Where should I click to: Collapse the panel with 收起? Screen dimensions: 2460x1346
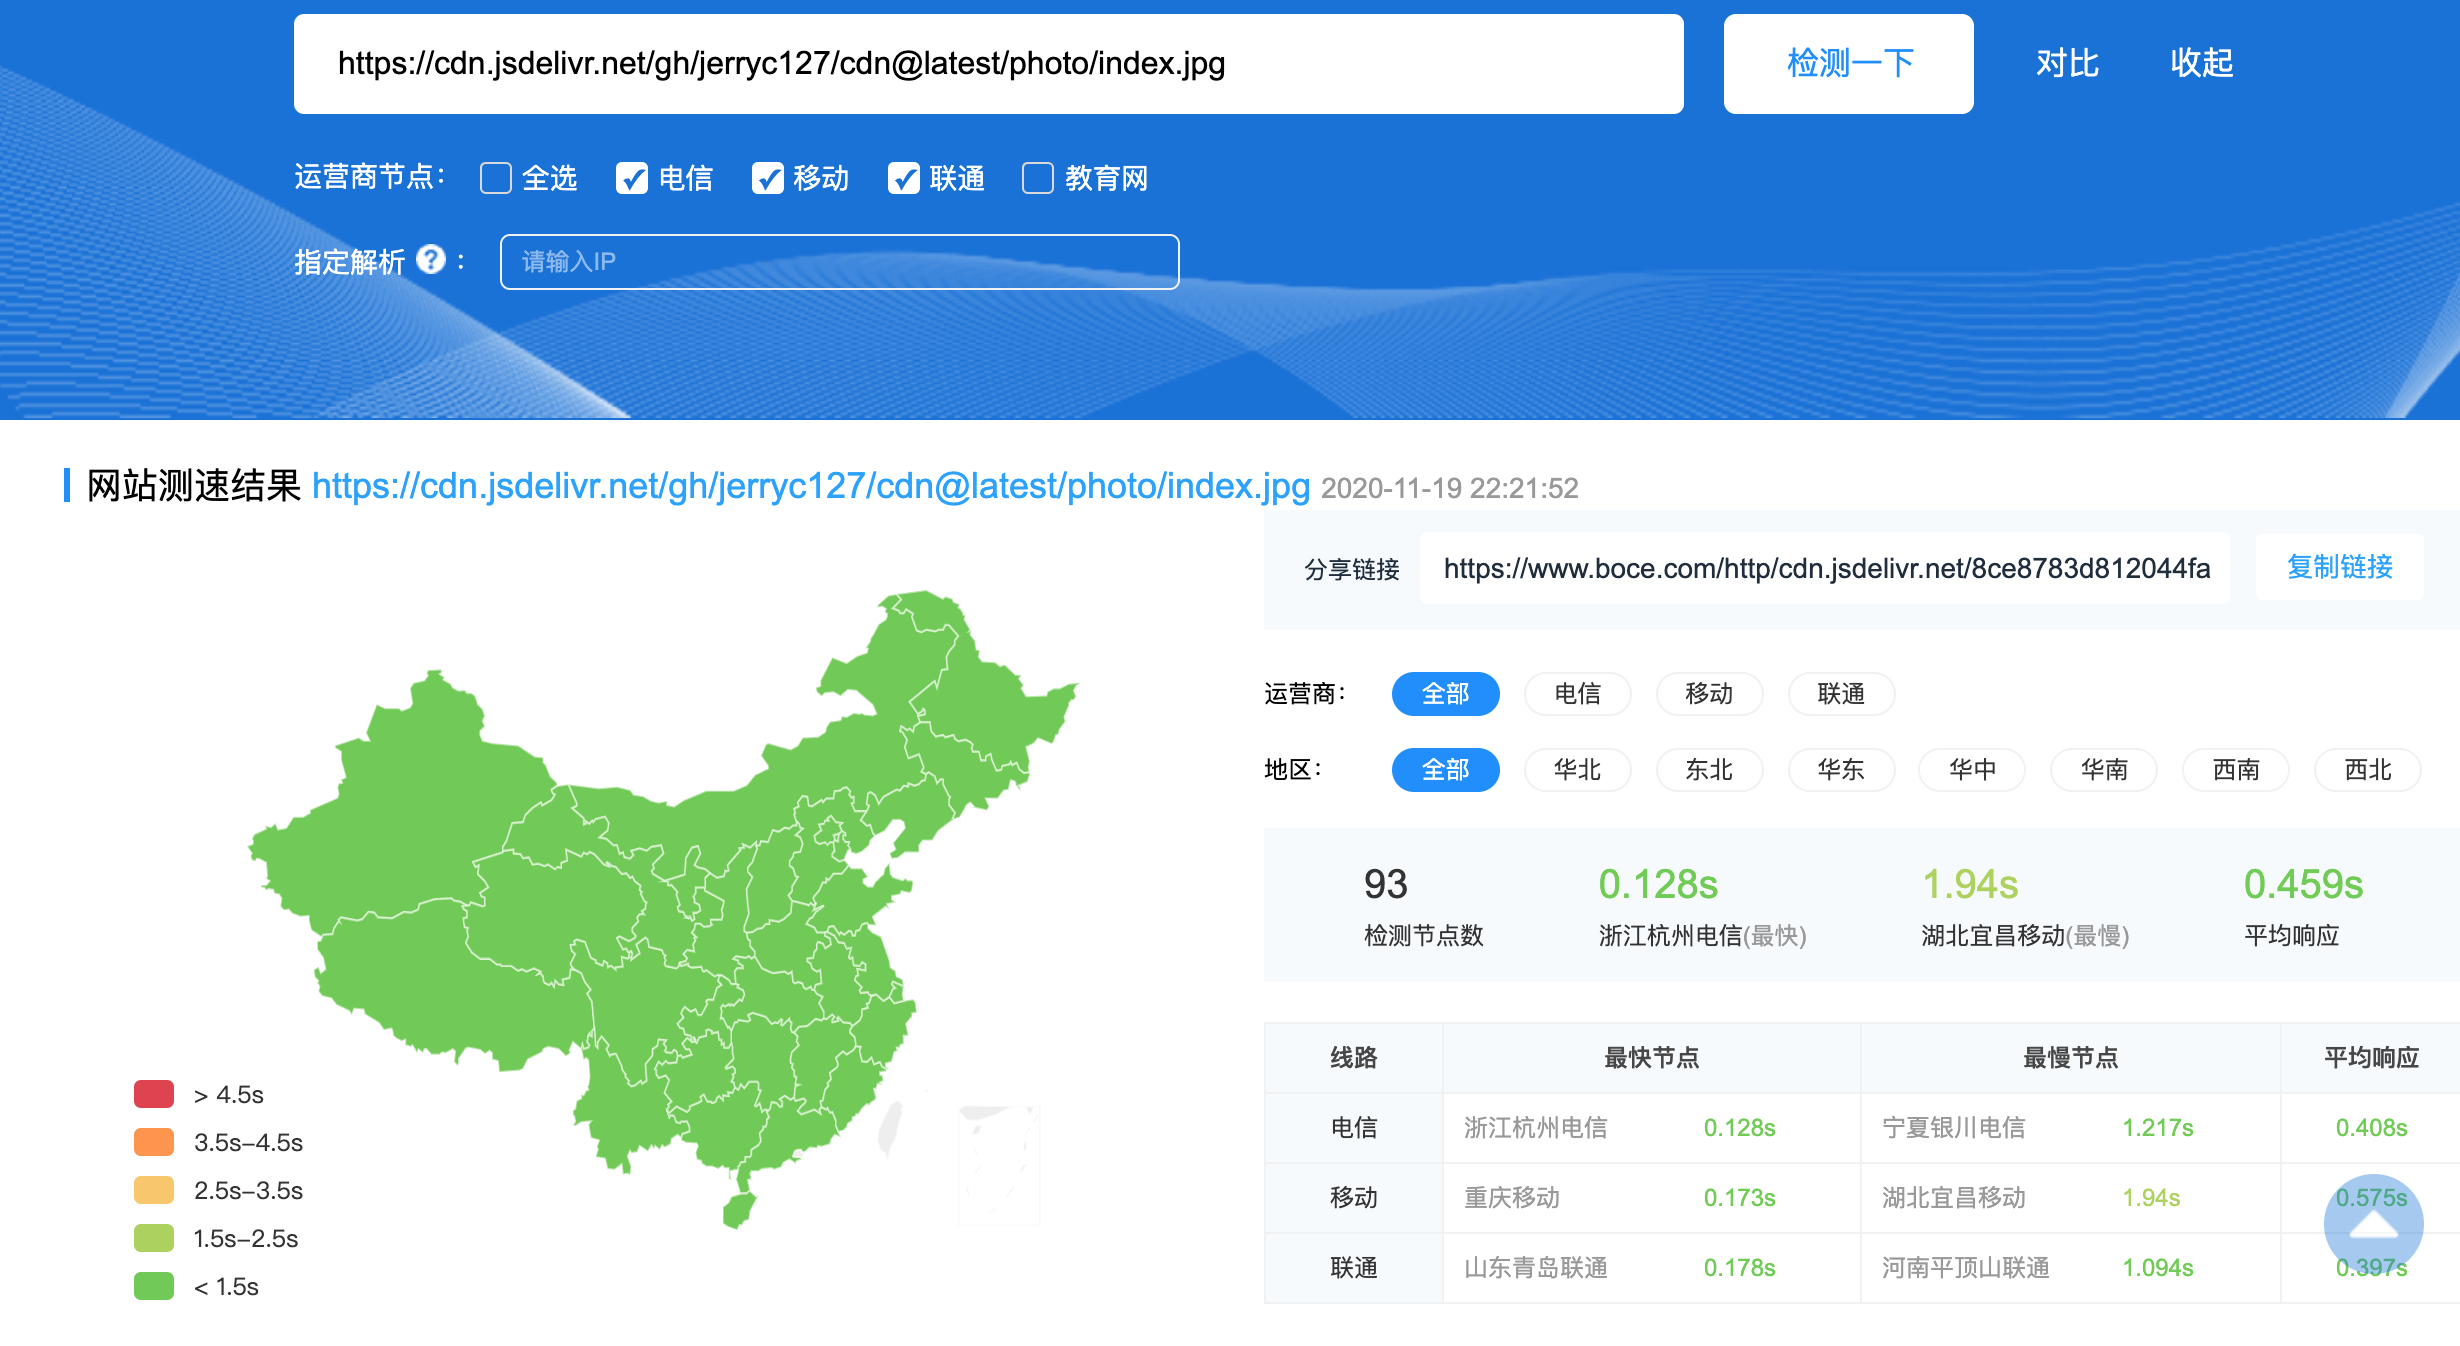pos(2201,64)
